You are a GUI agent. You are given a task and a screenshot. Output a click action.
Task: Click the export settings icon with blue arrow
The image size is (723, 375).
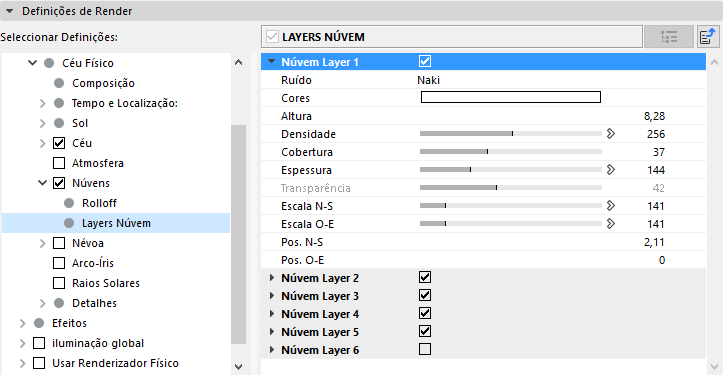click(x=708, y=37)
